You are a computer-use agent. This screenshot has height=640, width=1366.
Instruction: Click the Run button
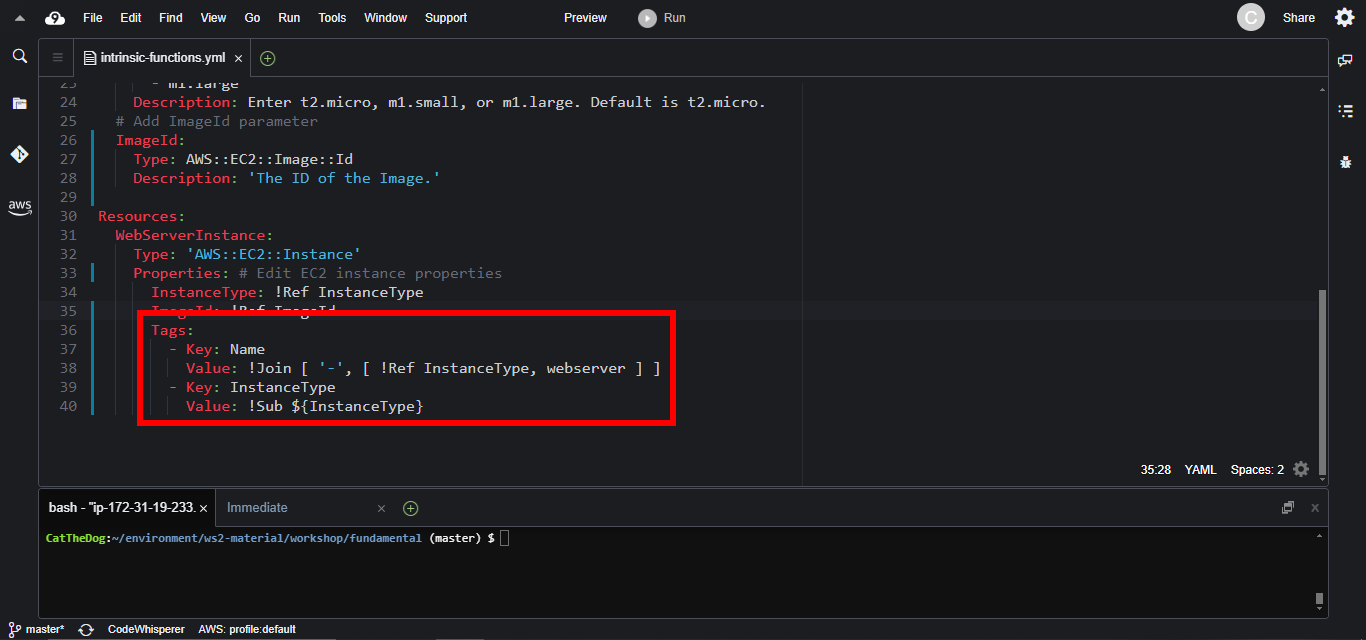663,18
